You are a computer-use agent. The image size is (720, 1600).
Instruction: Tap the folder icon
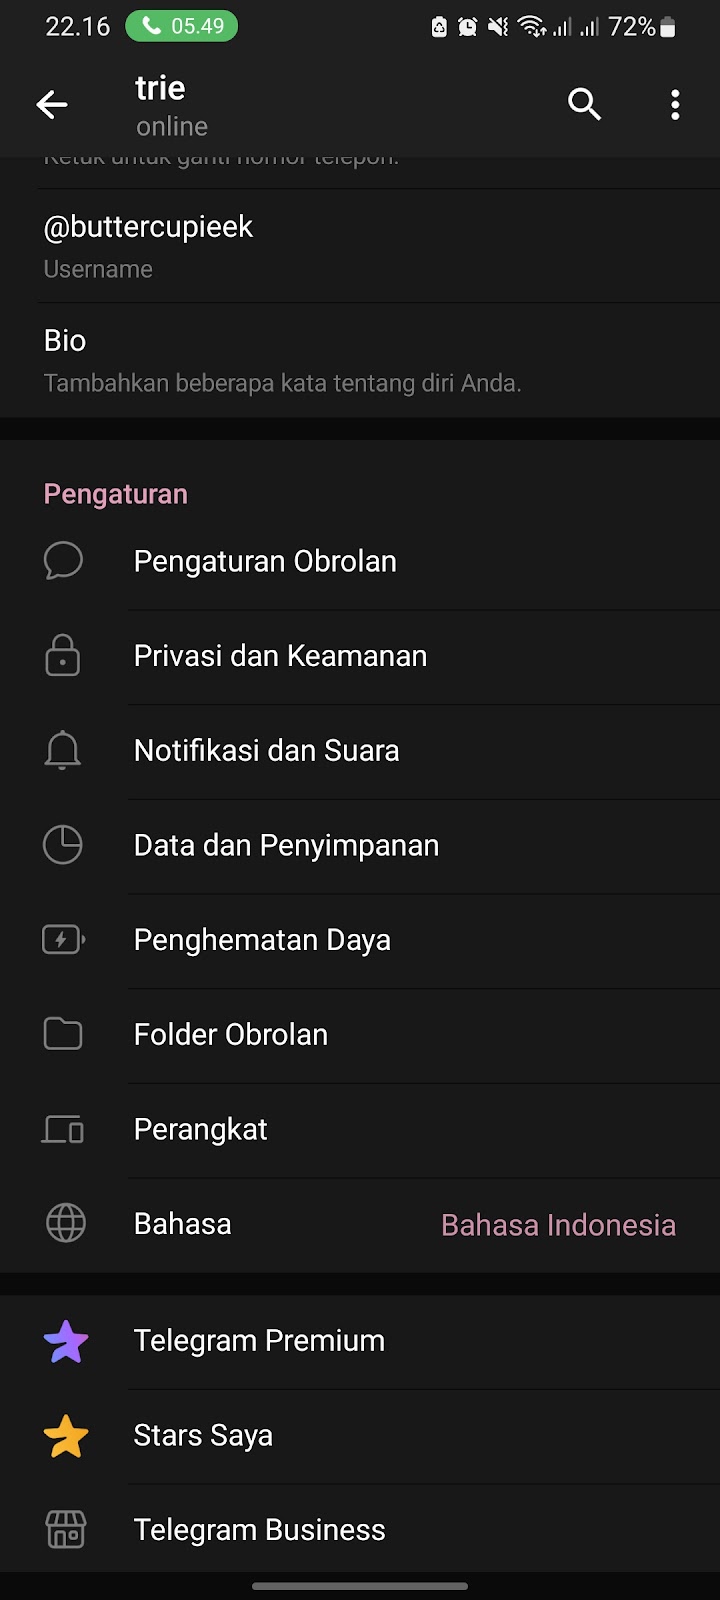[x=63, y=1034]
